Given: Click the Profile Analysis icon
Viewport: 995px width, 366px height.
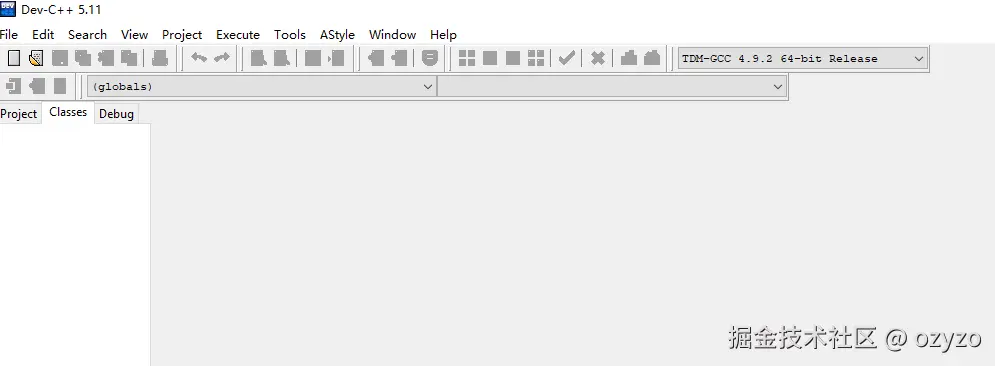Looking at the screenshot, I should (629, 58).
